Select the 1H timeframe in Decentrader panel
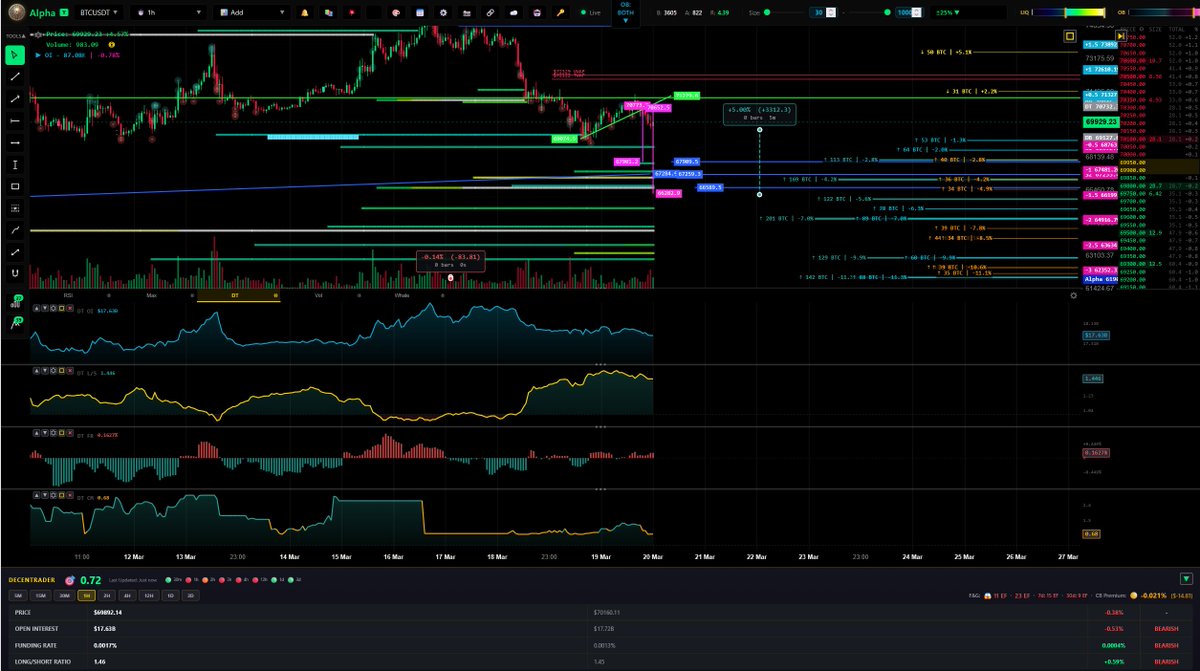The height and width of the screenshot is (671, 1200). click(86, 595)
